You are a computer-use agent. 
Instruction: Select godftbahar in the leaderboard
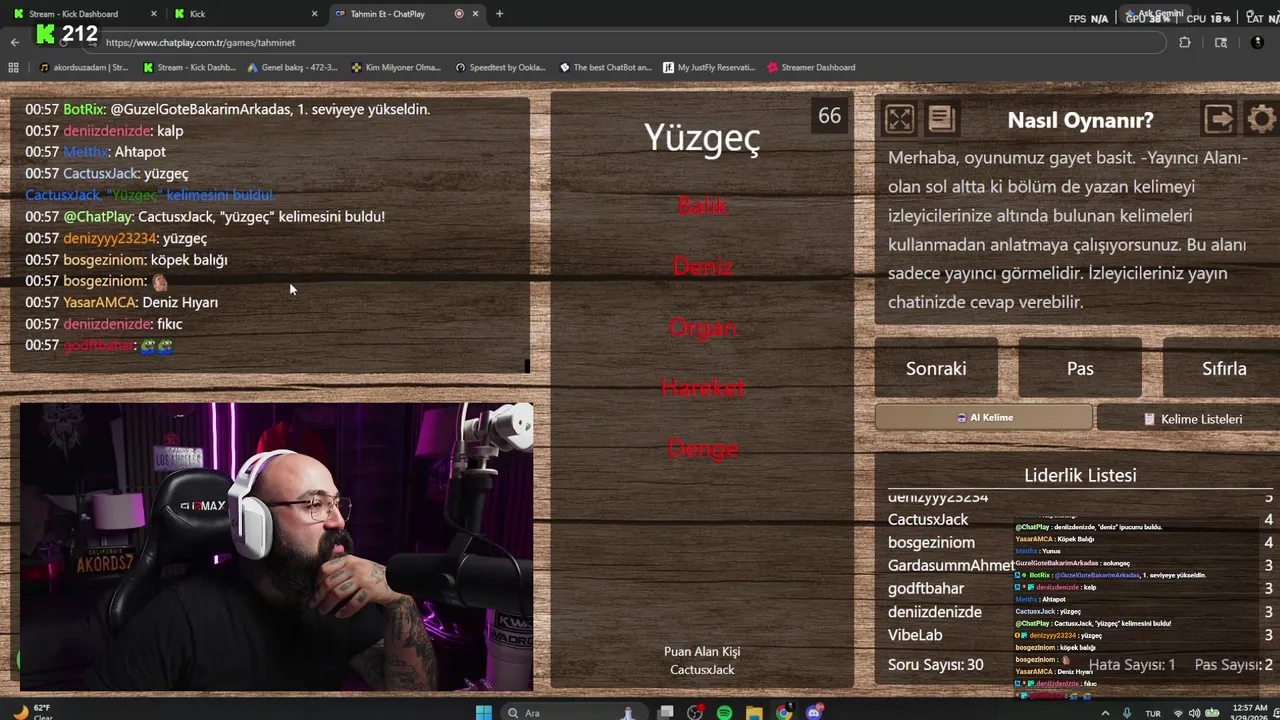926,588
